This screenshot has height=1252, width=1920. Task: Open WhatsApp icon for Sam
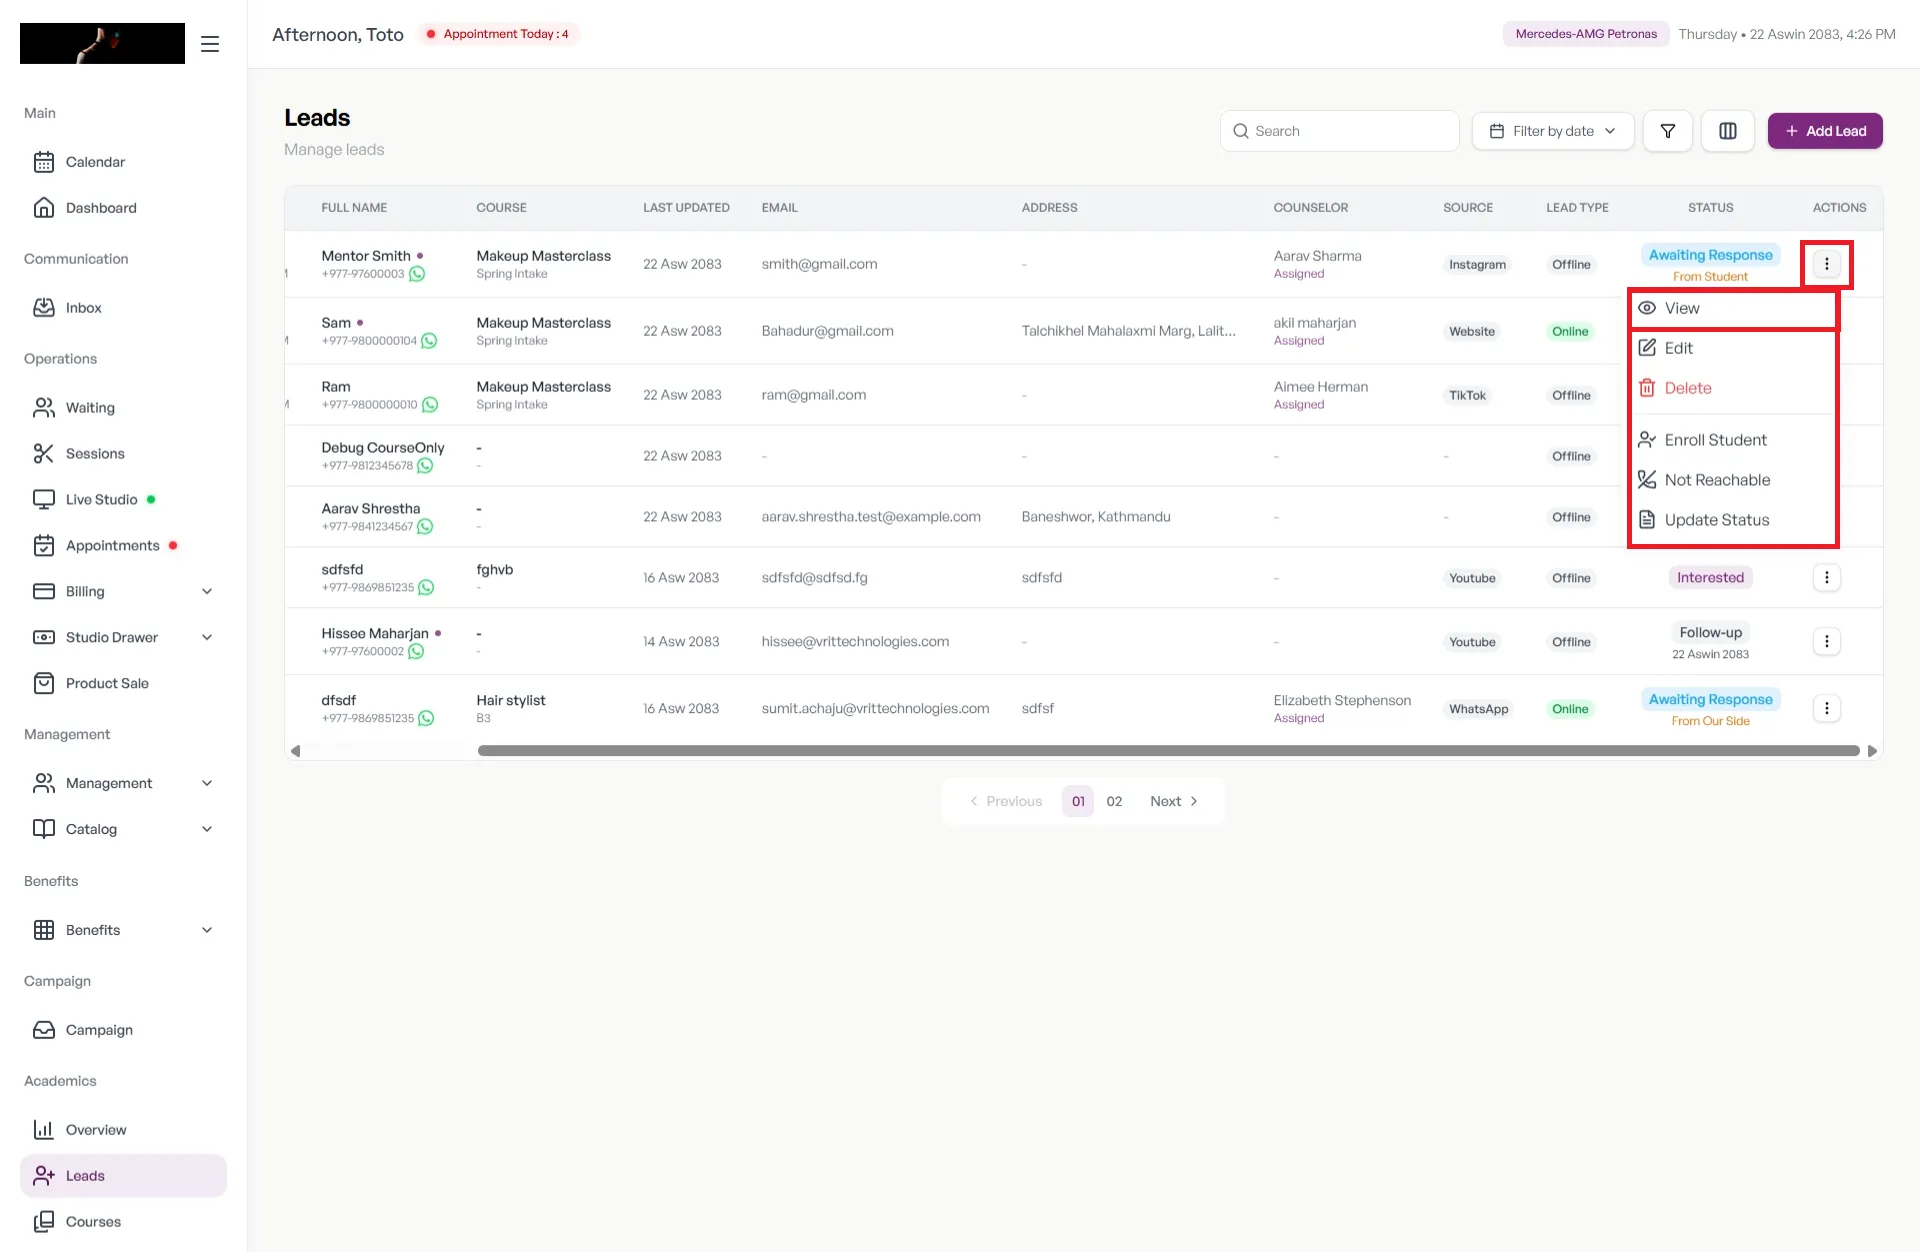pyautogui.click(x=429, y=341)
